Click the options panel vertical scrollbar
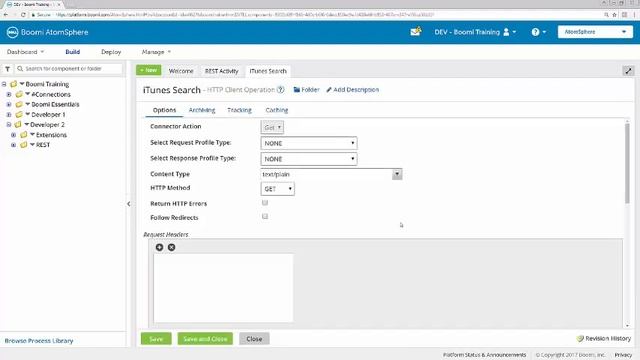The width and height of the screenshot is (640, 360). [x=627, y=163]
